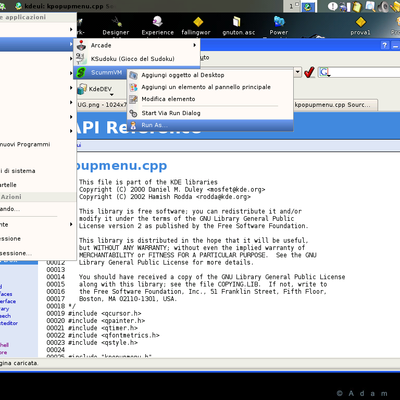This screenshot has width=400, height=400.
Task: Switch to kpopupmenu.cpp Sourc... tab
Action: (x=334, y=105)
